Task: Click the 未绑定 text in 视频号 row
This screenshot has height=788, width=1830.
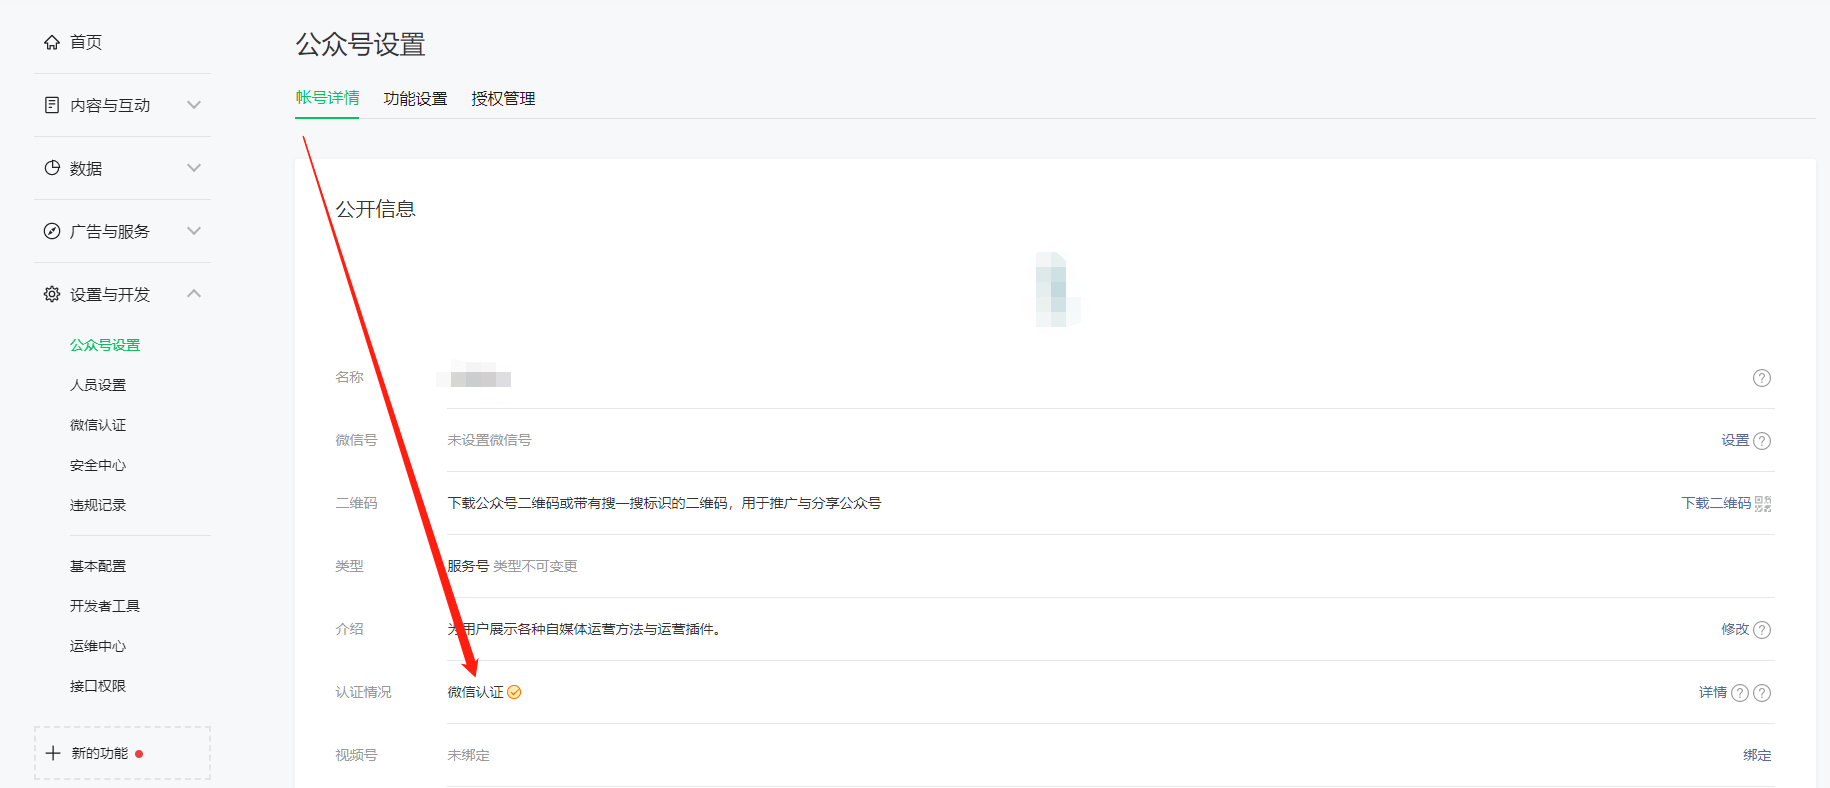Action: [x=468, y=755]
